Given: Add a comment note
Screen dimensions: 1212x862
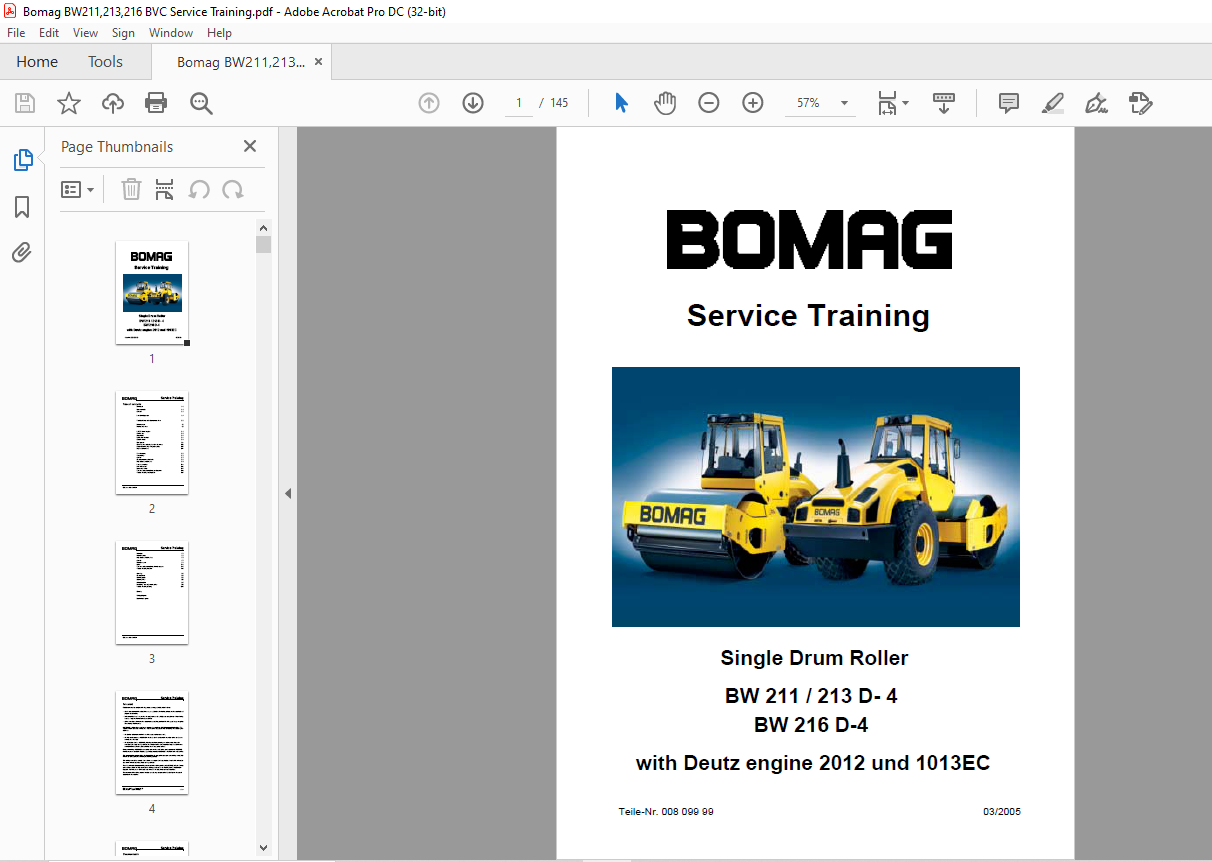Looking at the screenshot, I should pyautogui.click(x=1009, y=103).
